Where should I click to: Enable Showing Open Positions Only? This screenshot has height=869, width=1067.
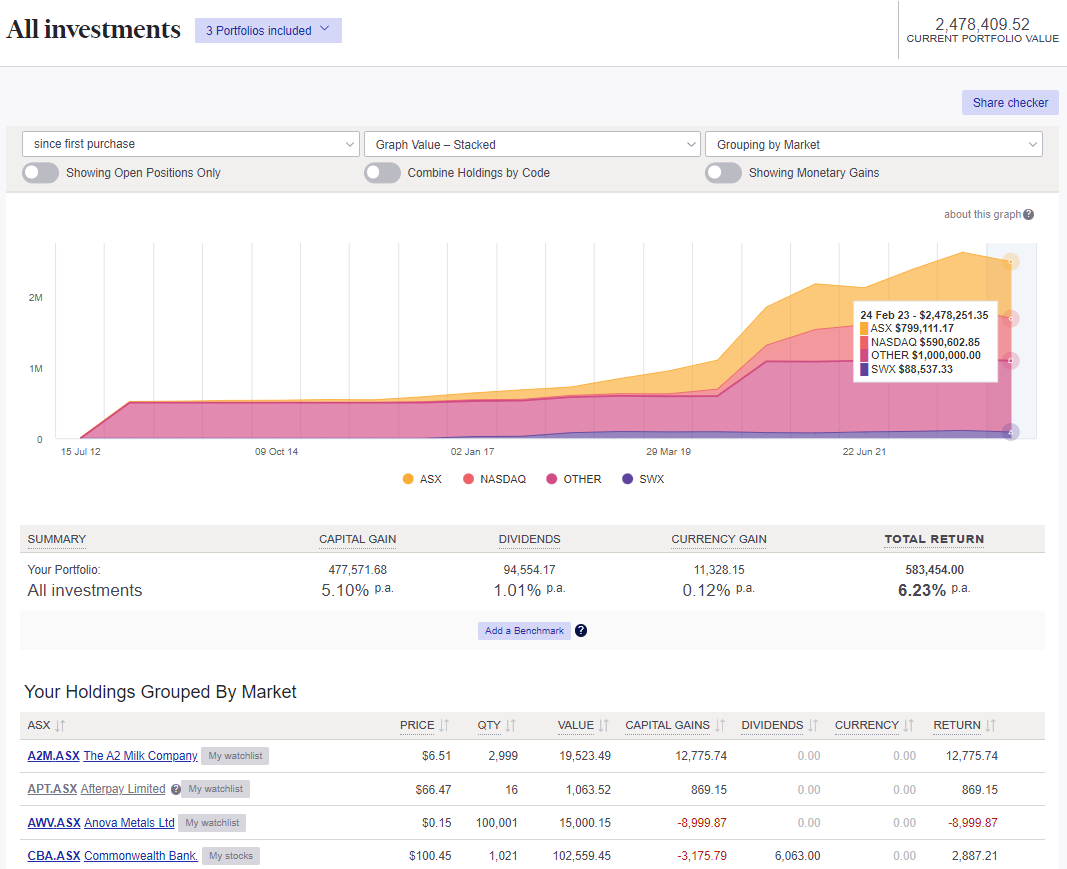[40, 172]
